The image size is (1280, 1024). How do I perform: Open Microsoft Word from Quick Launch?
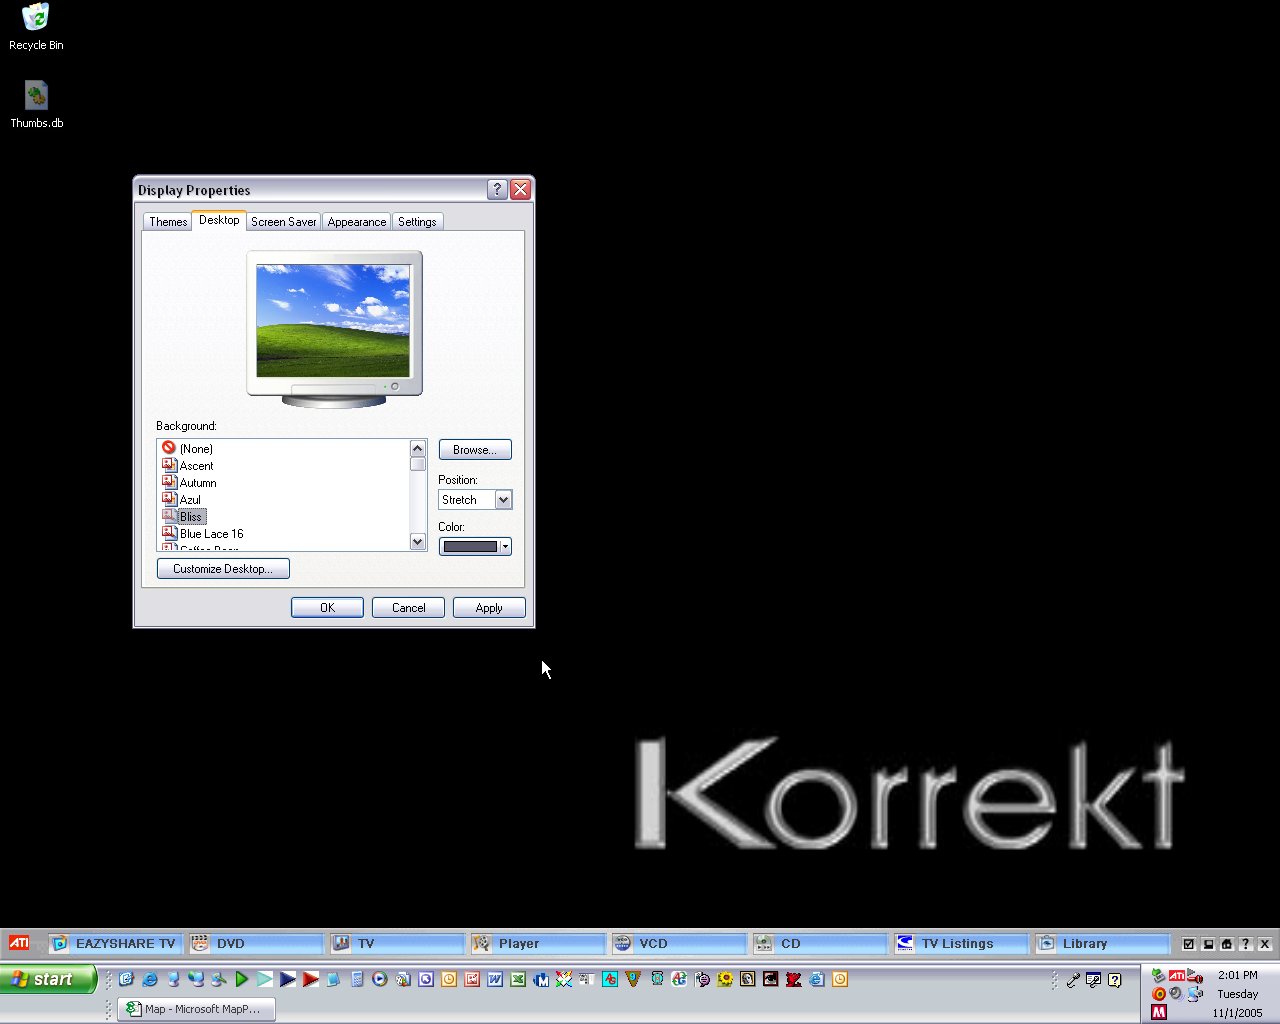coord(495,979)
